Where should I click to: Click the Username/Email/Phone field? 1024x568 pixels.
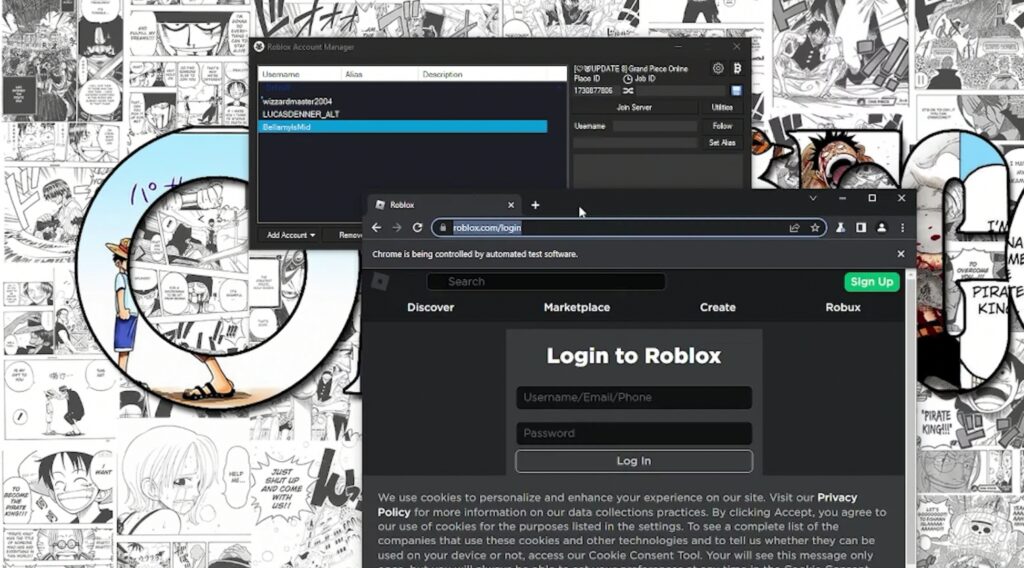(633, 398)
